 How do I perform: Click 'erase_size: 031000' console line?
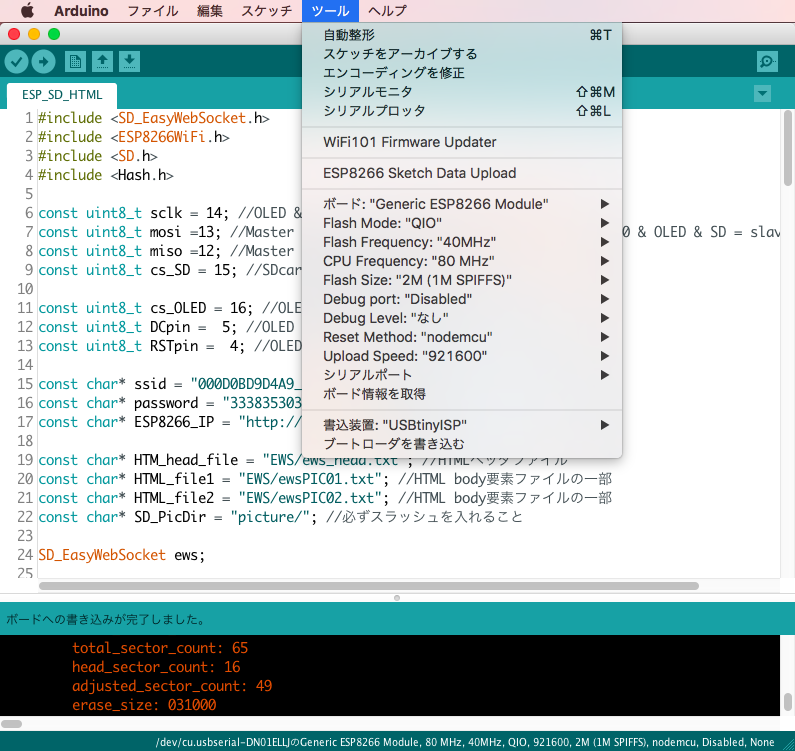144,705
